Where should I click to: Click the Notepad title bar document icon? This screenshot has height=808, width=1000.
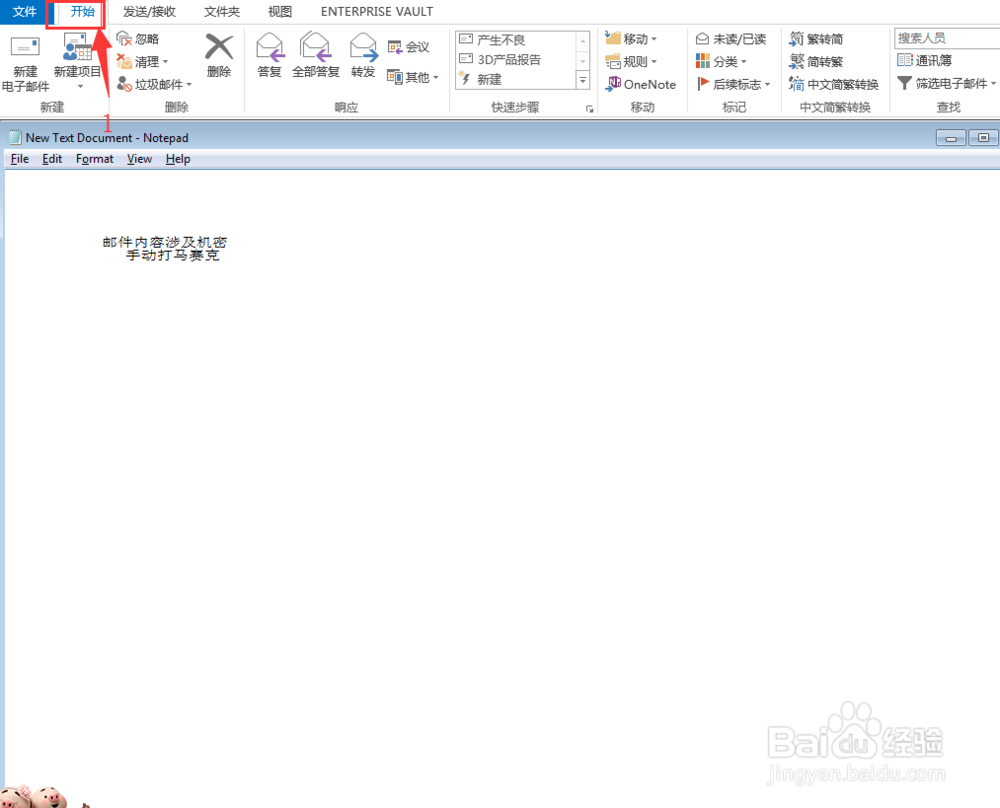[x=14, y=137]
